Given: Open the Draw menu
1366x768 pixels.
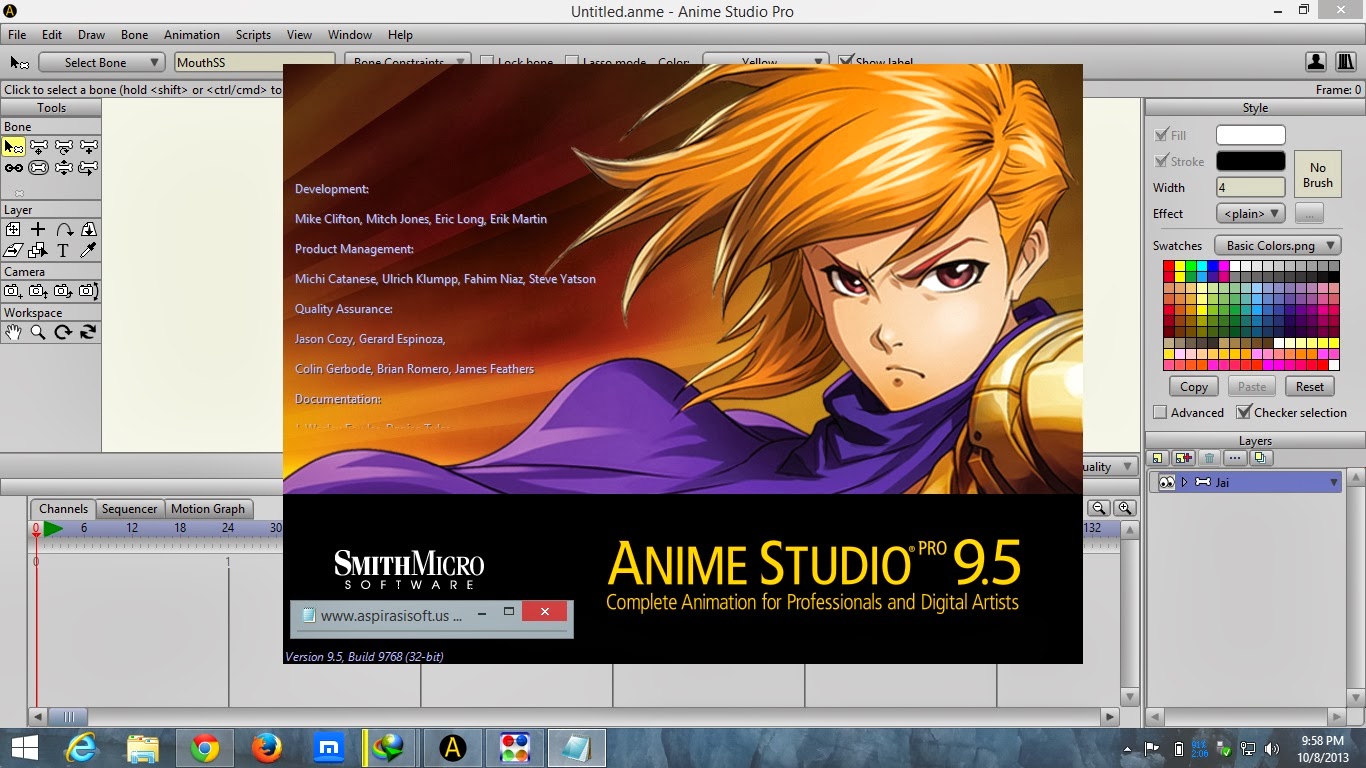Looking at the screenshot, I should [91, 35].
